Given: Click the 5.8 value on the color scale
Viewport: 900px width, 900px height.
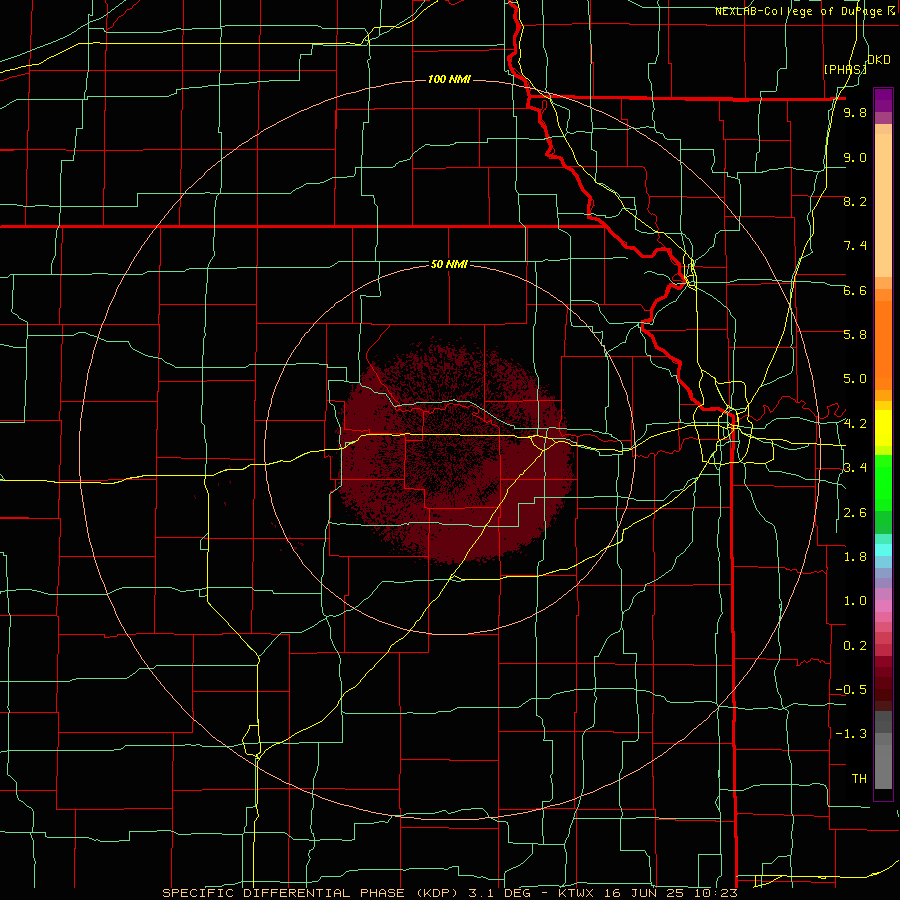Looking at the screenshot, I should point(855,335).
